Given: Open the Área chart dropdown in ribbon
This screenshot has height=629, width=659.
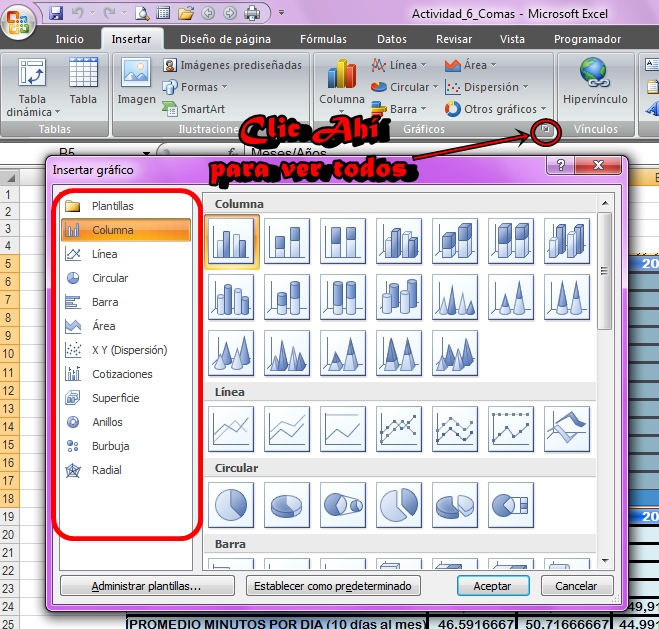Looking at the screenshot, I should tap(471, 65).
